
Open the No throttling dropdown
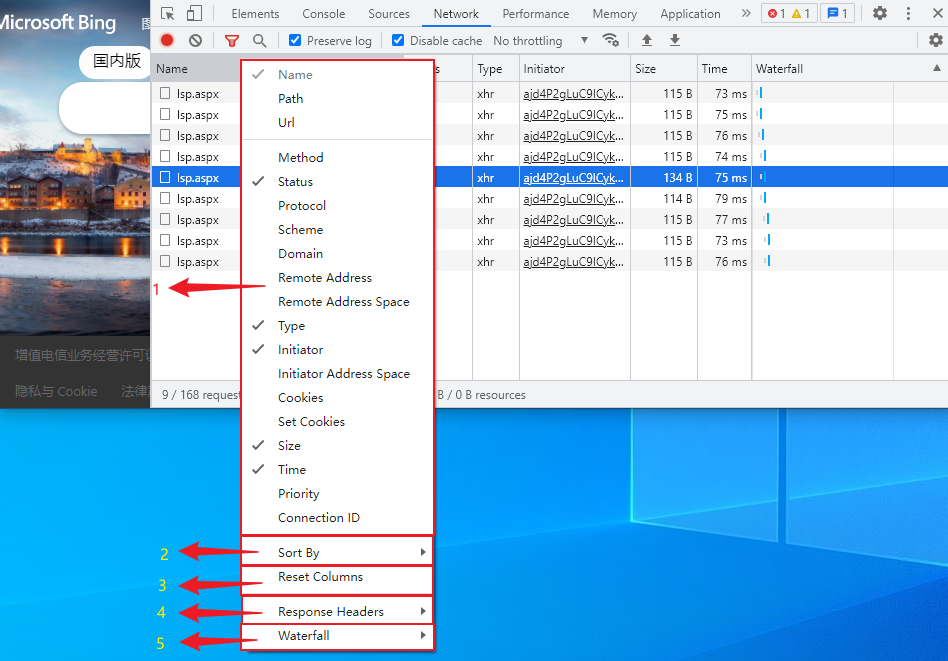click(x=540, y=41)
